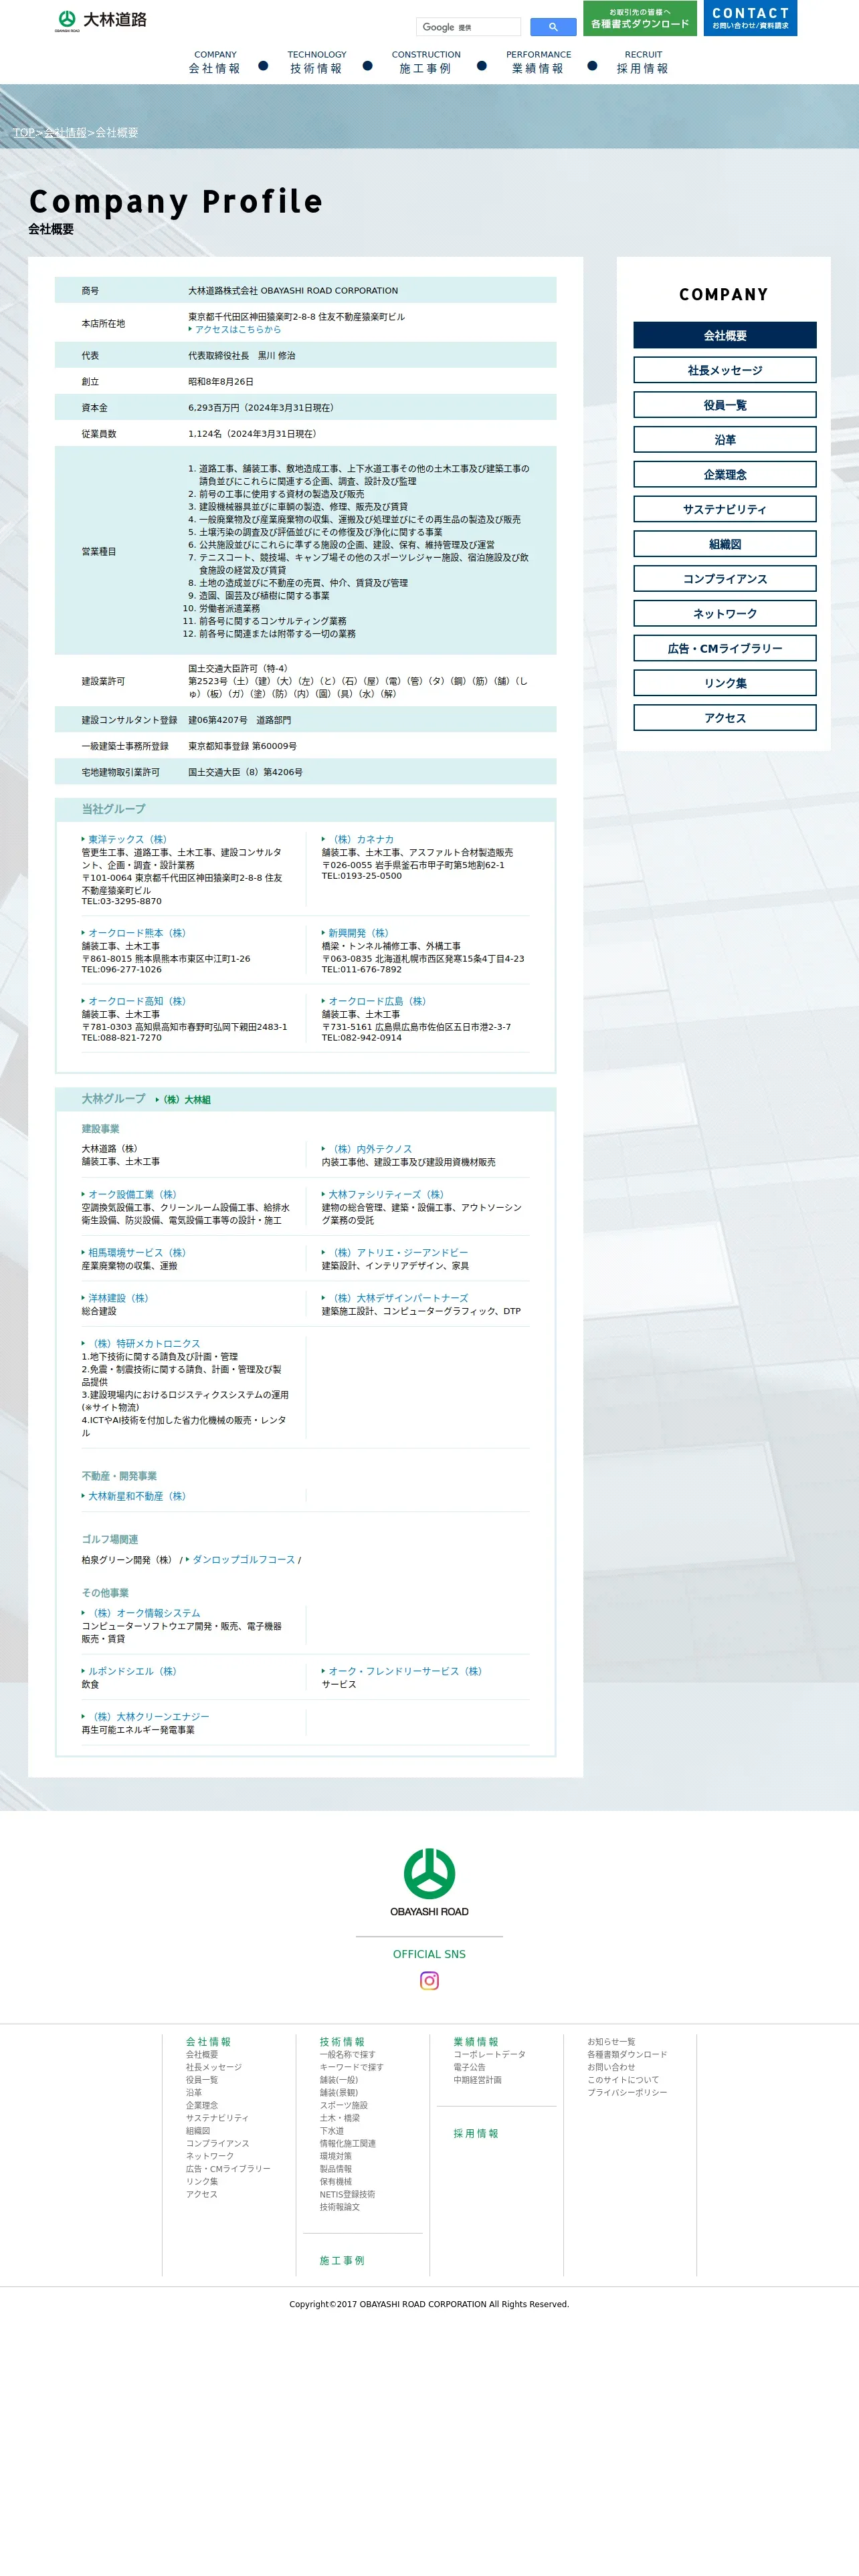Open ルポンドシエル（株） link
Viewport: 859px width, 2576px height.
131,1671
